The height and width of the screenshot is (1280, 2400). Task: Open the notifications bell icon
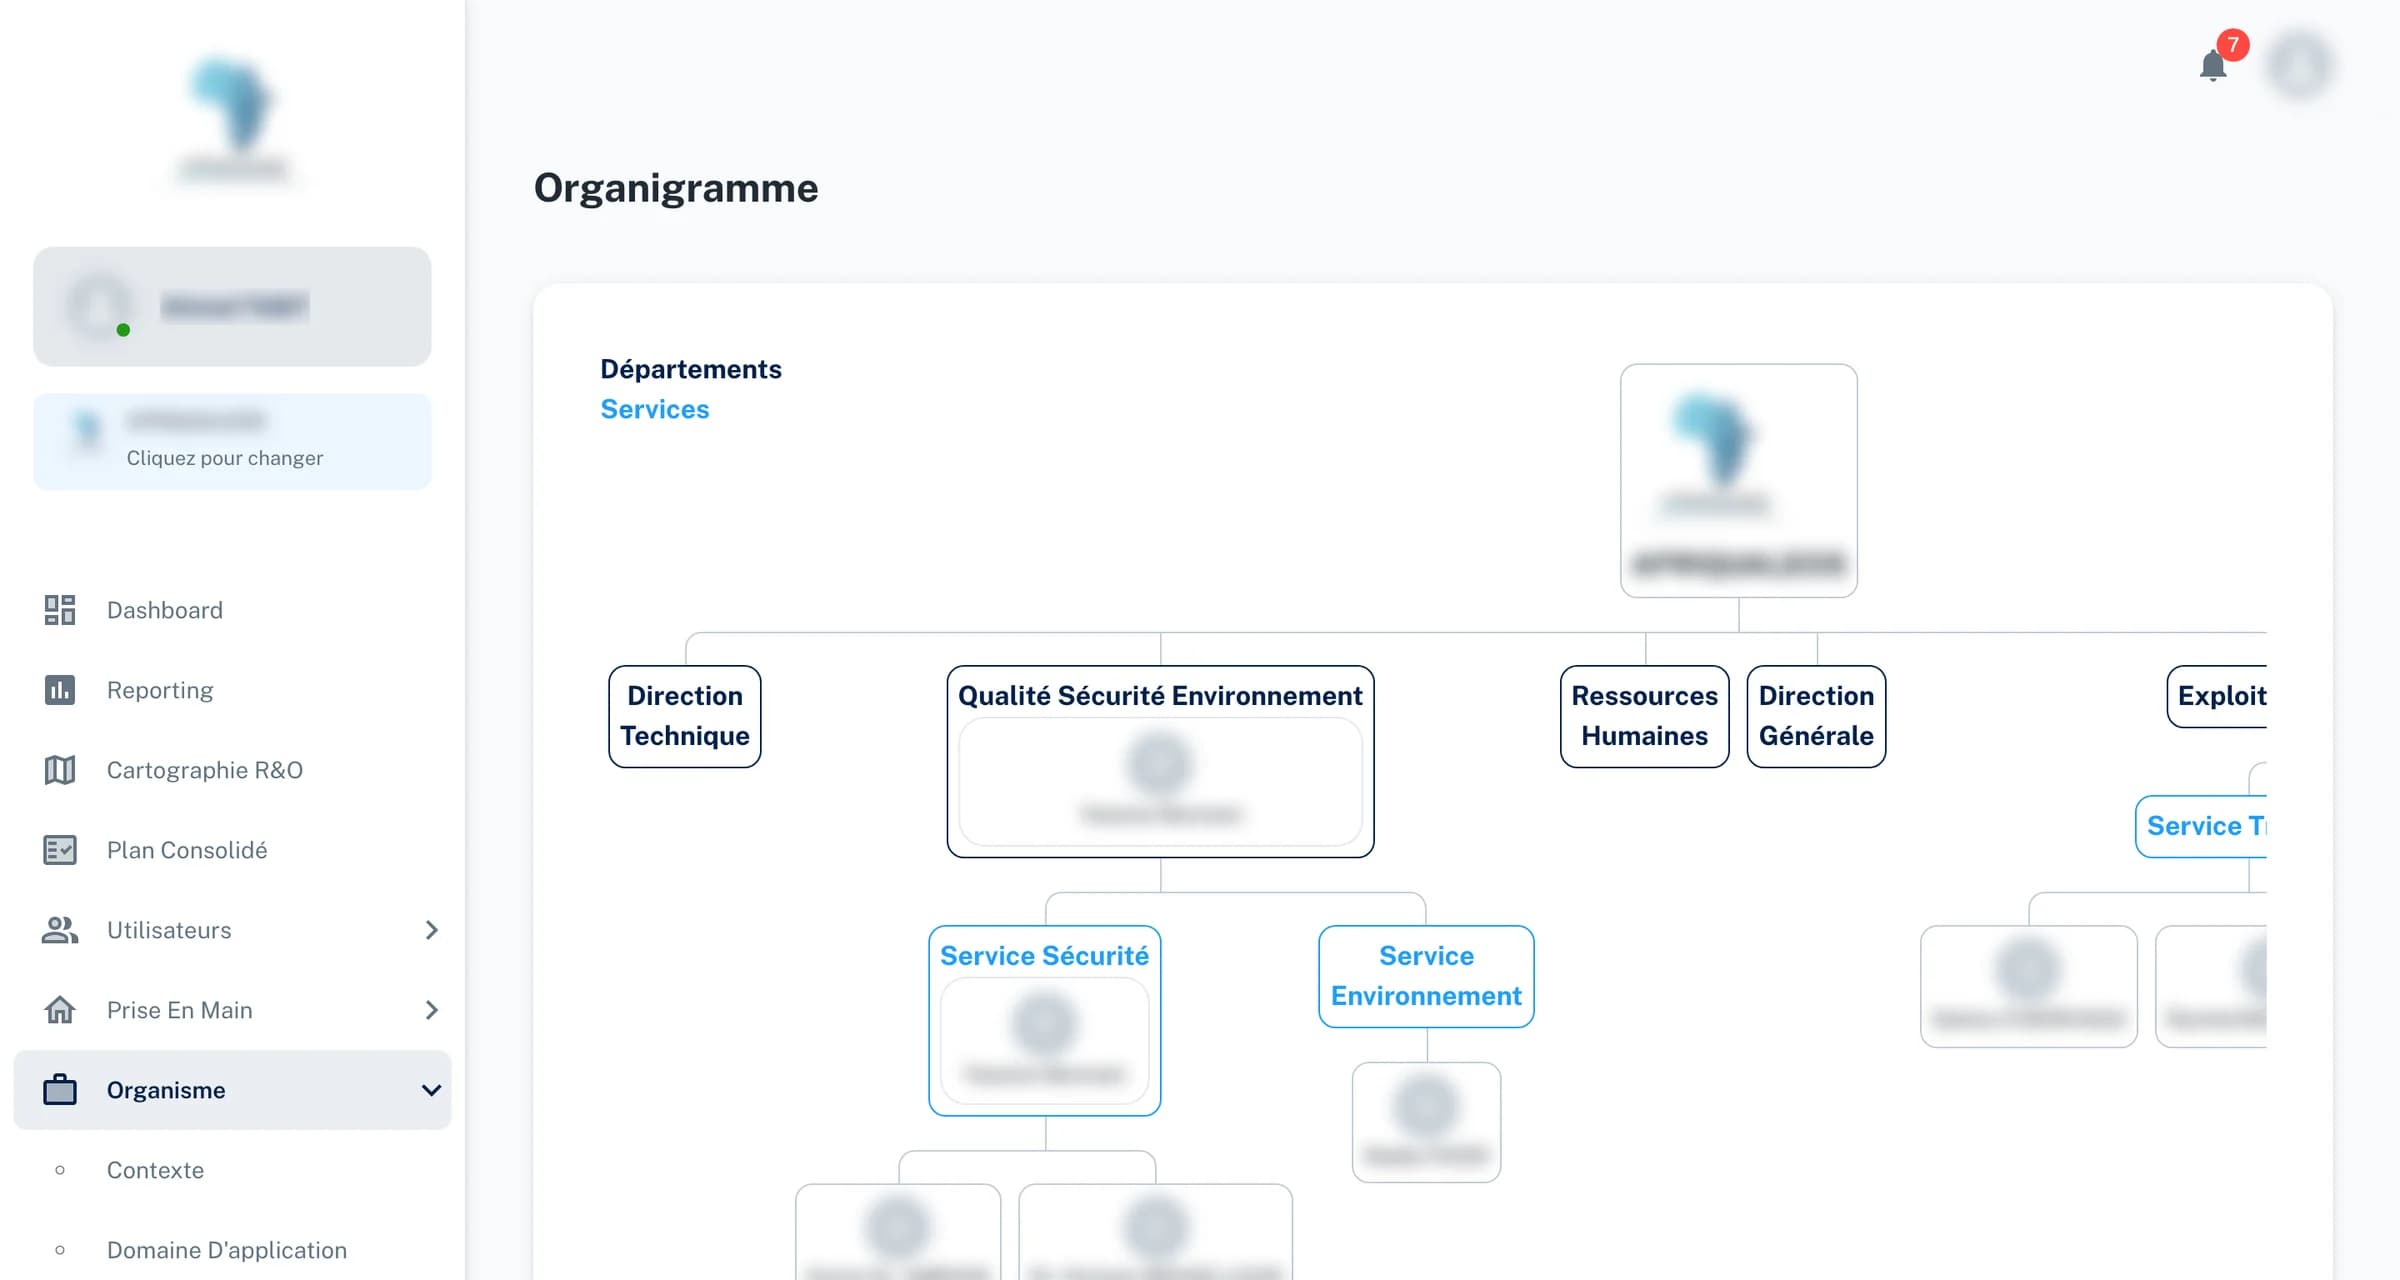2213,66
